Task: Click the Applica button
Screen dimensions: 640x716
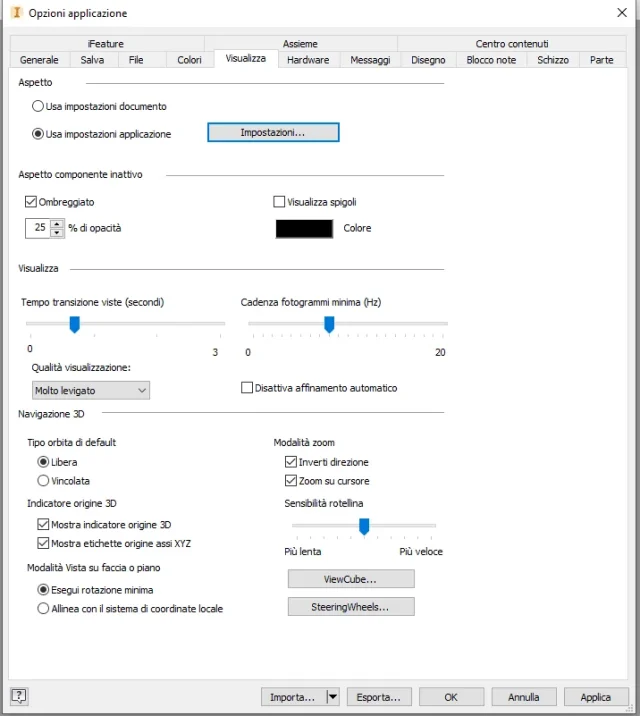Action: click(596, 697)
